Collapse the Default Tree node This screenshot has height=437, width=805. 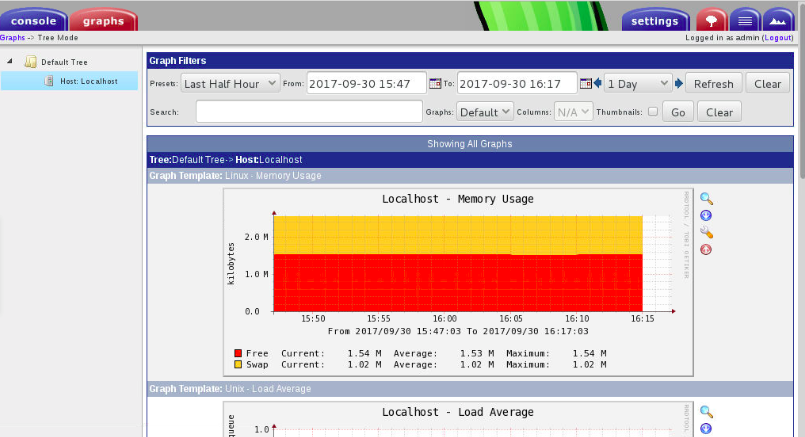tap(9, 61)
